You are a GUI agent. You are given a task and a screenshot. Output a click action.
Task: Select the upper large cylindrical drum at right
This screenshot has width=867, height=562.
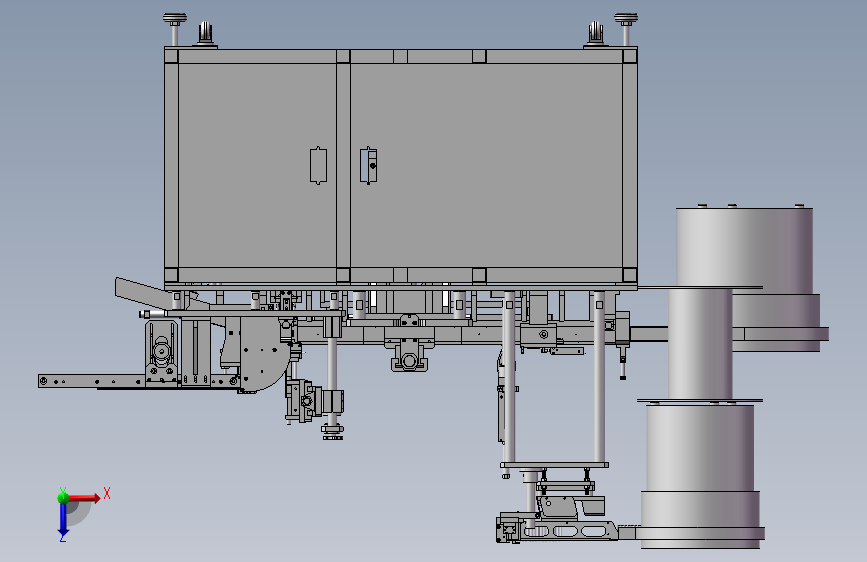tap(745, 250)
